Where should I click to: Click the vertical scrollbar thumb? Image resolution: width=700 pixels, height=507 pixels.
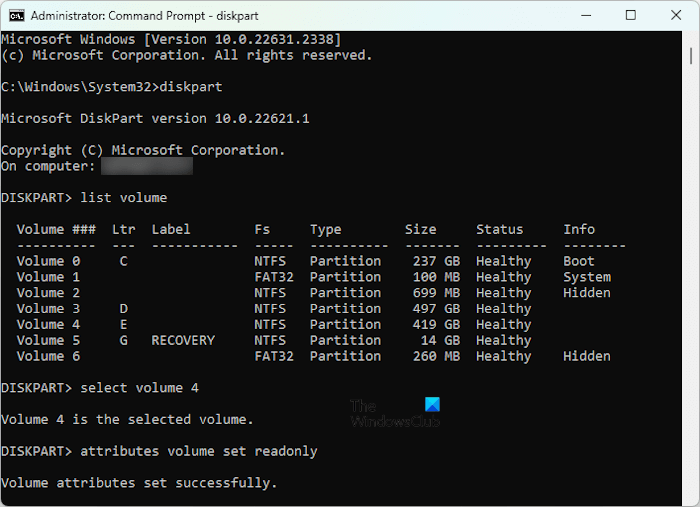691,55
